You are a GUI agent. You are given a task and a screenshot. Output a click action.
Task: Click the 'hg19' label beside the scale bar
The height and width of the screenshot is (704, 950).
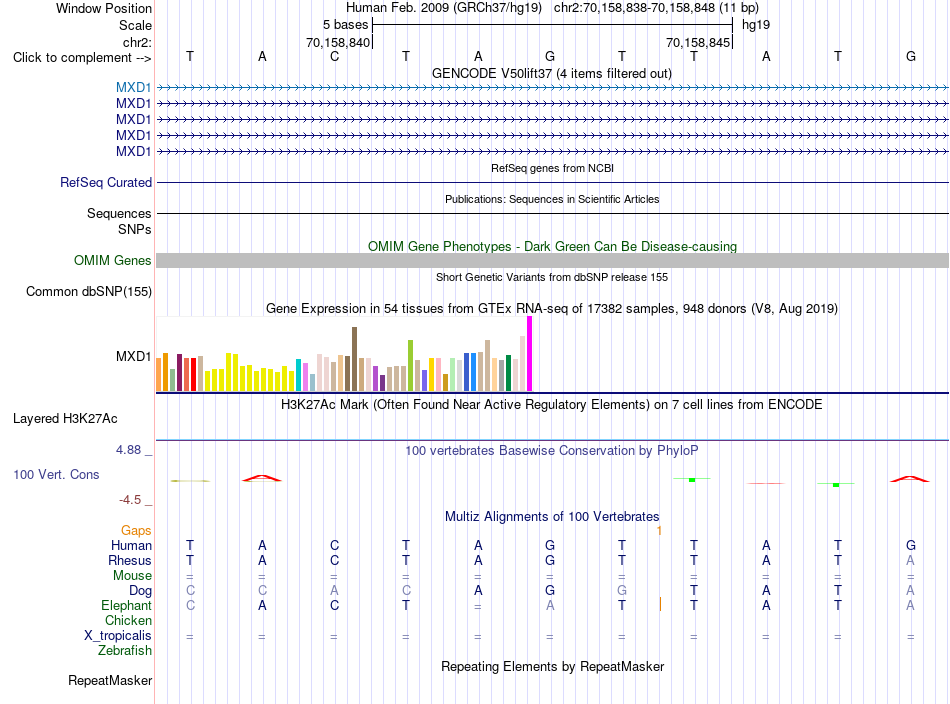pyautogui.click(x=756, y=25)
